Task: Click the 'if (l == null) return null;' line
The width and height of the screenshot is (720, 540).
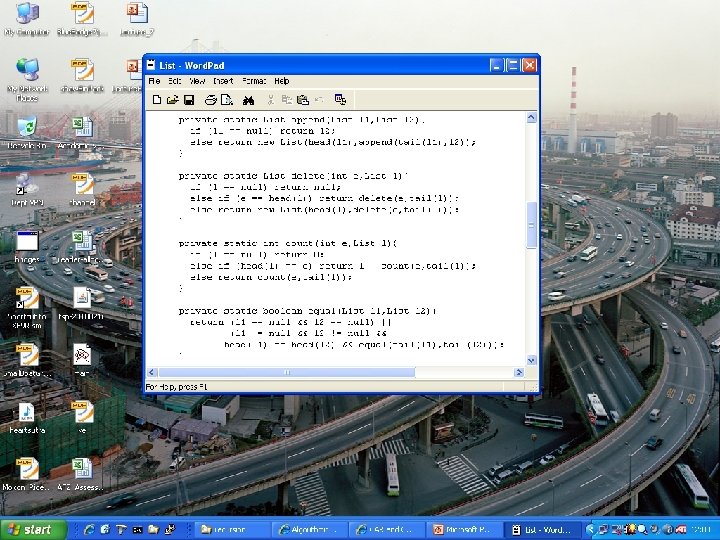Action: click(x=265, y=187)
